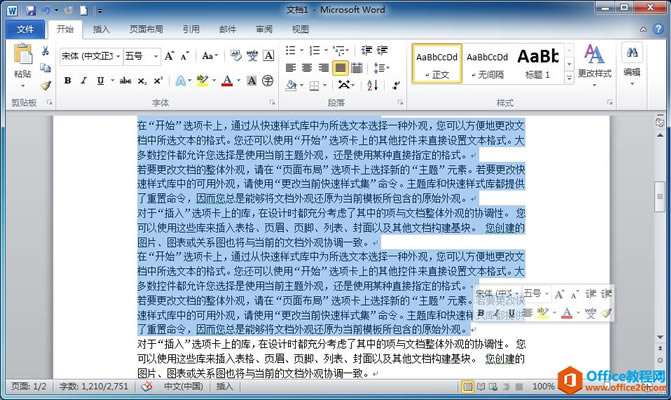Apply the 无间隔 (No Spacing) style
Screen dimensions: 671x400
(487, 63)
